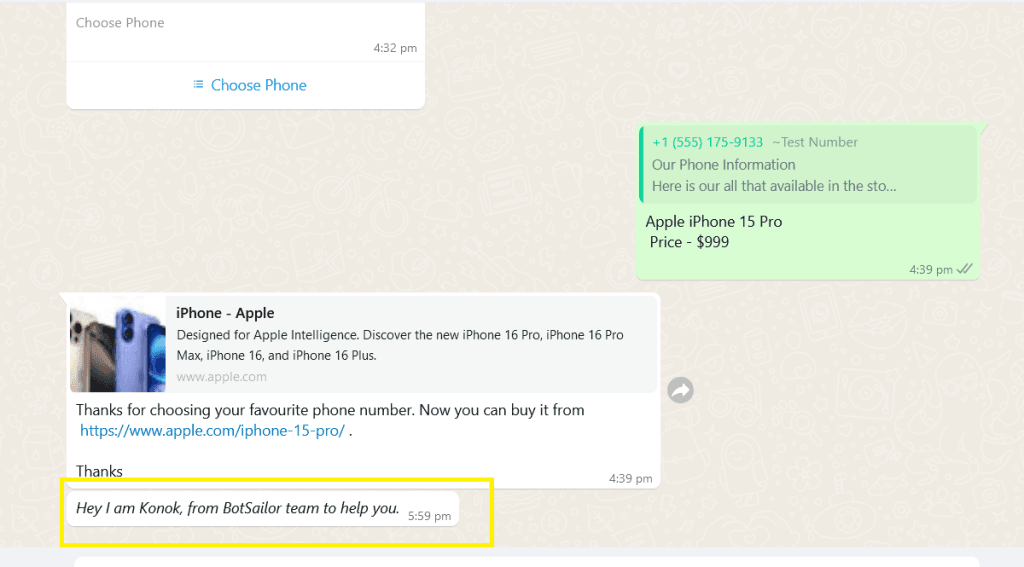Click the "~Test Number" label in the quote

(814, 142)
